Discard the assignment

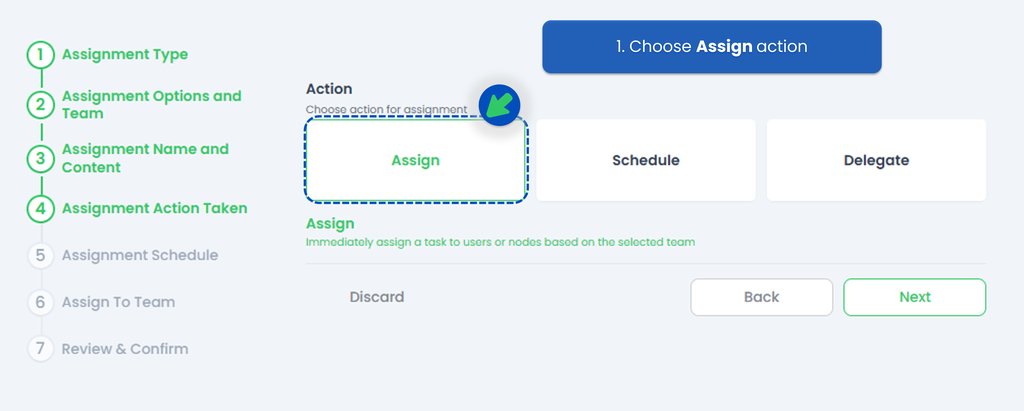(377, 297)
